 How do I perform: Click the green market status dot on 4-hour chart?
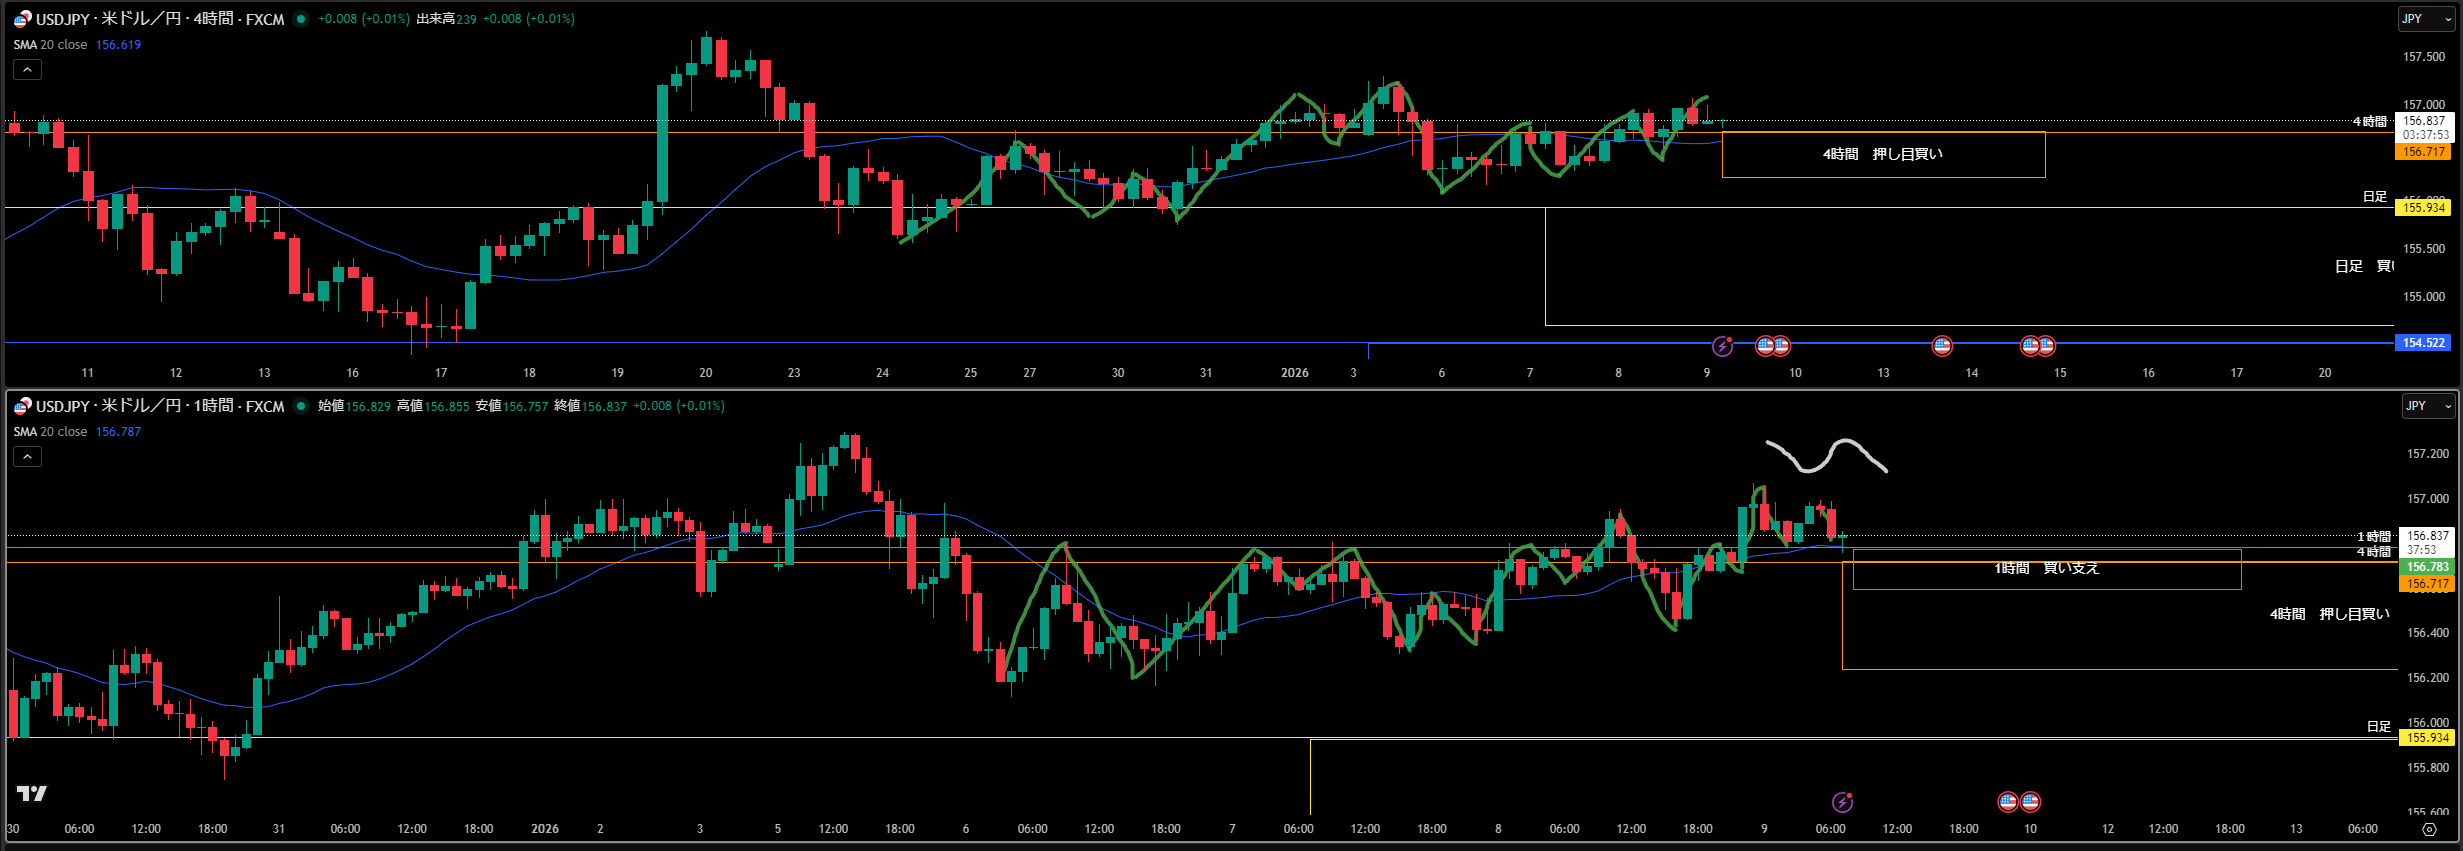(x=301, y=19)
